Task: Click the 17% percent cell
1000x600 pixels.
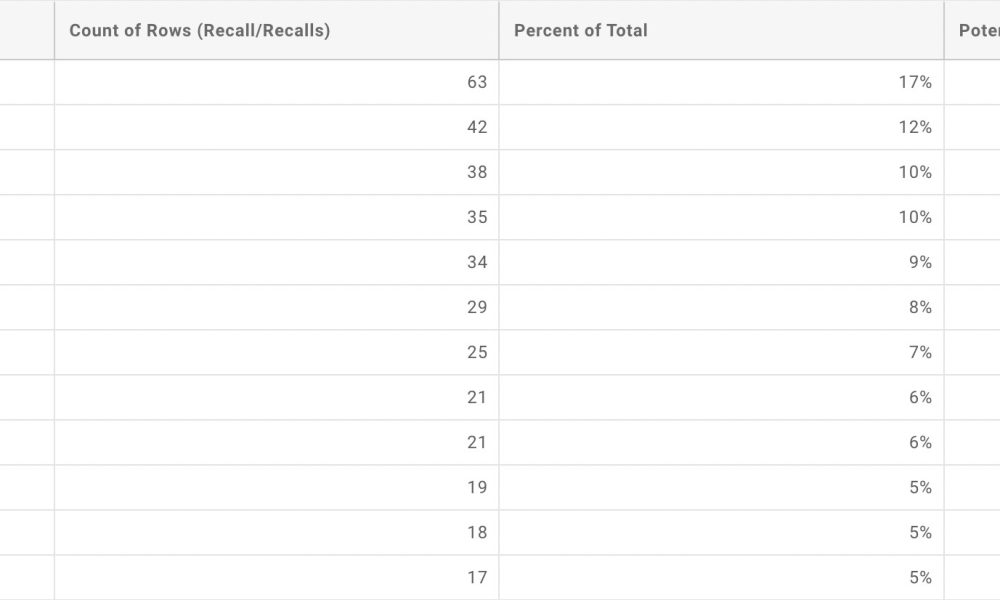Action: [721, 82]
